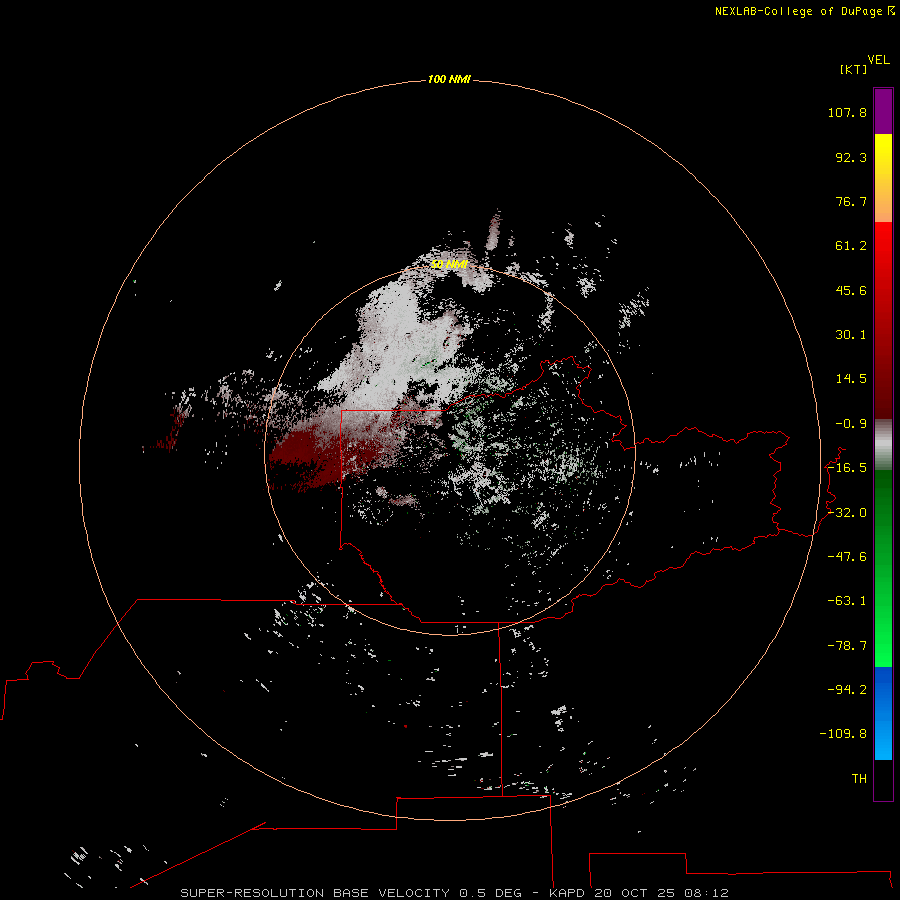Click the -32.0 velocity scale value

point(847,513)
